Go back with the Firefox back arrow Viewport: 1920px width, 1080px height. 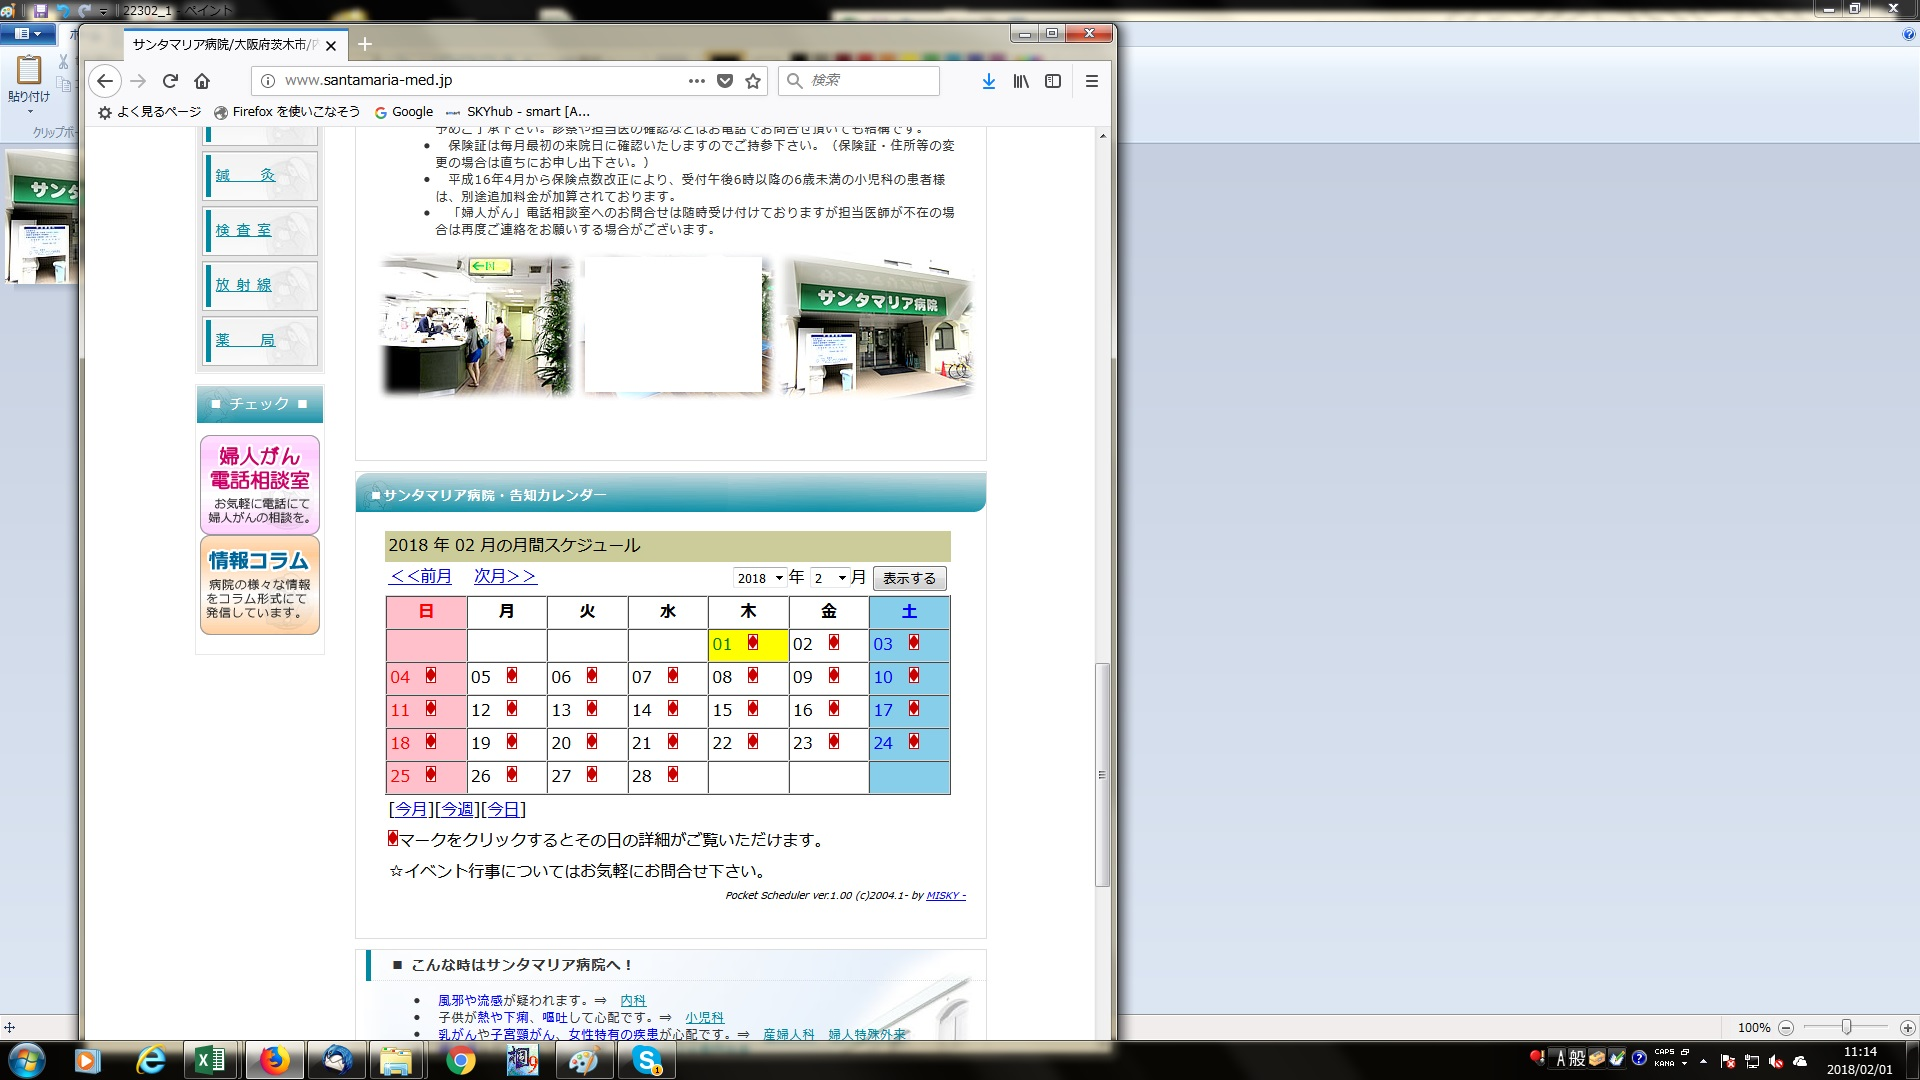tap(105, 81)
